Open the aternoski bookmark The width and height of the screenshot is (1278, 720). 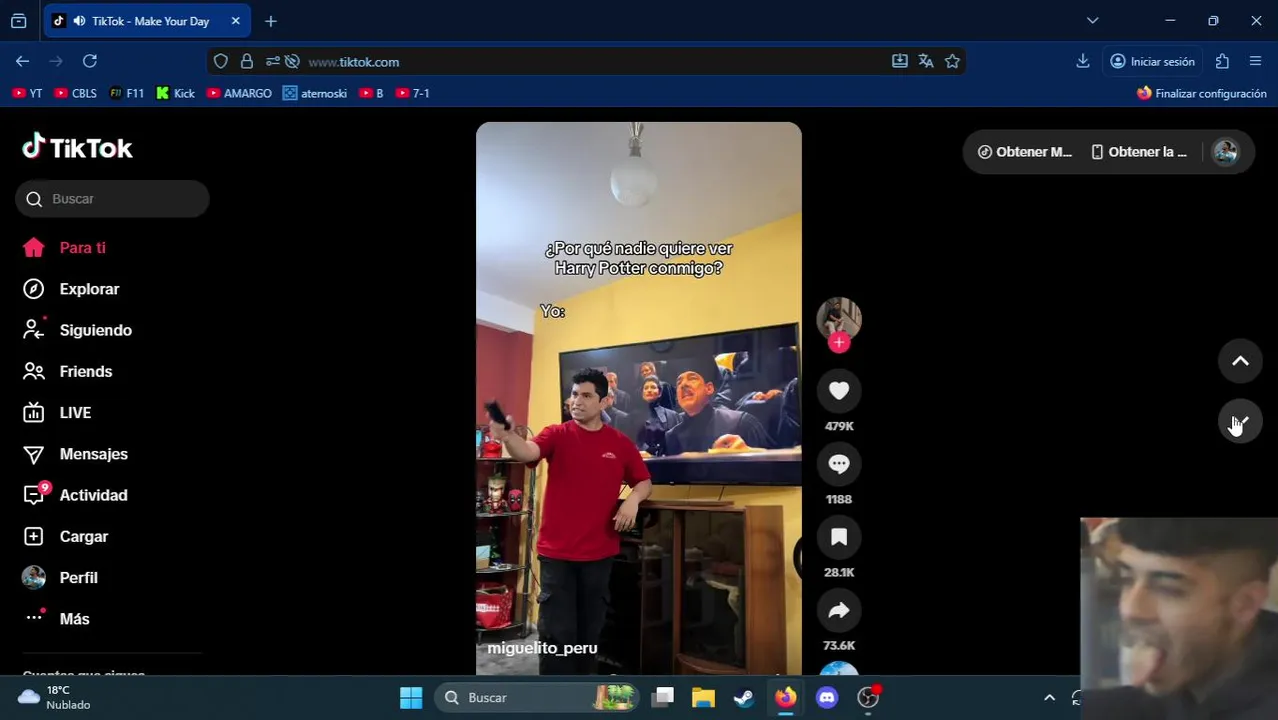315,93
